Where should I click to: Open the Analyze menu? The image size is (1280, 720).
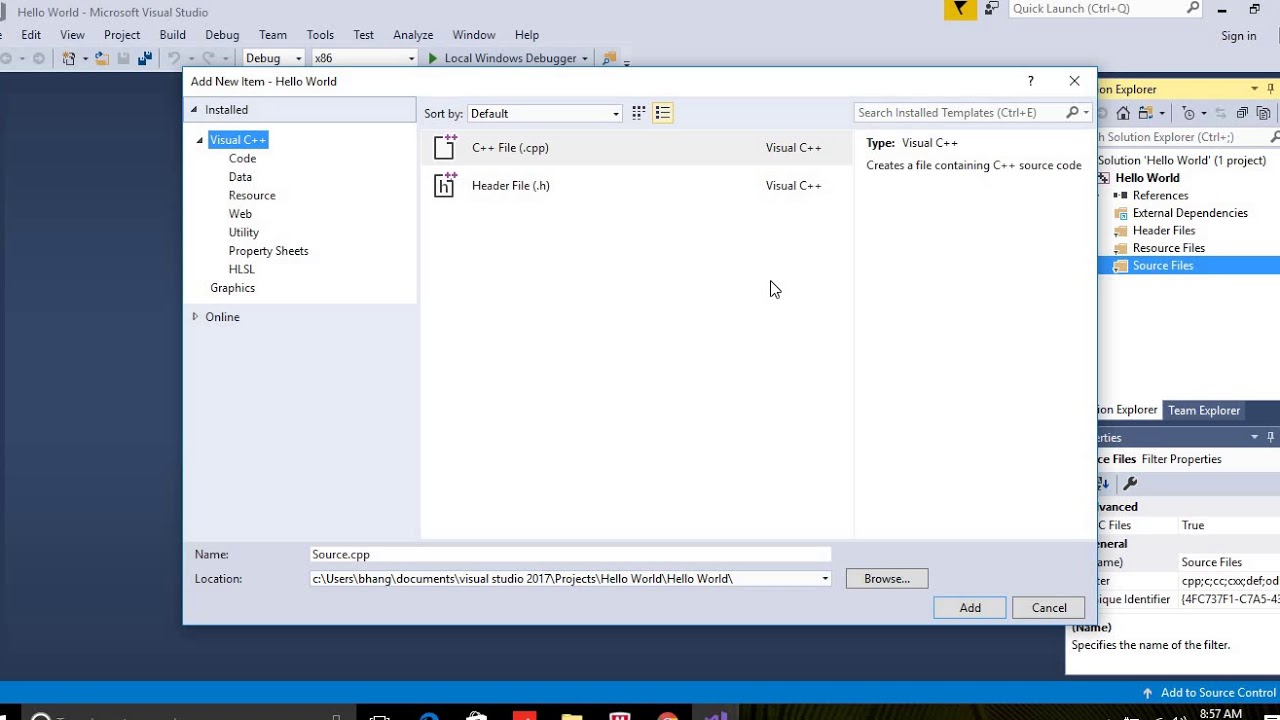pyautogui.click(x=413, y=35)
